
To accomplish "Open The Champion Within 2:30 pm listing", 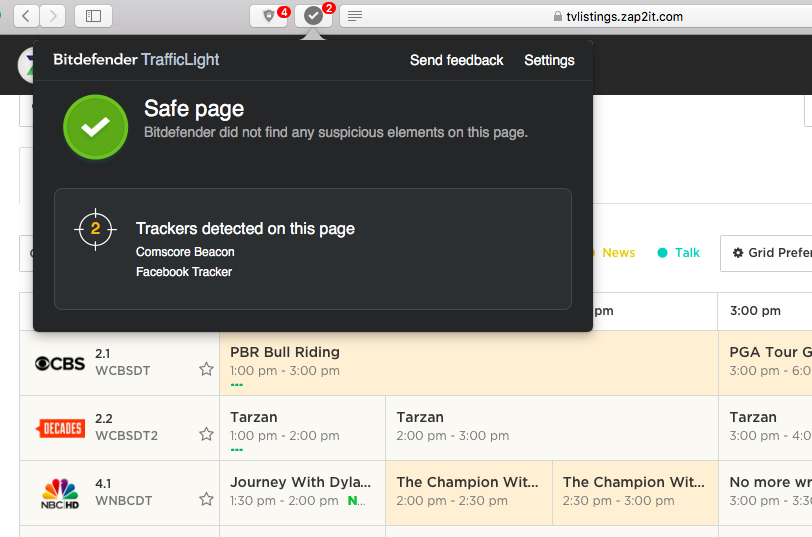I will pos(635,493).
